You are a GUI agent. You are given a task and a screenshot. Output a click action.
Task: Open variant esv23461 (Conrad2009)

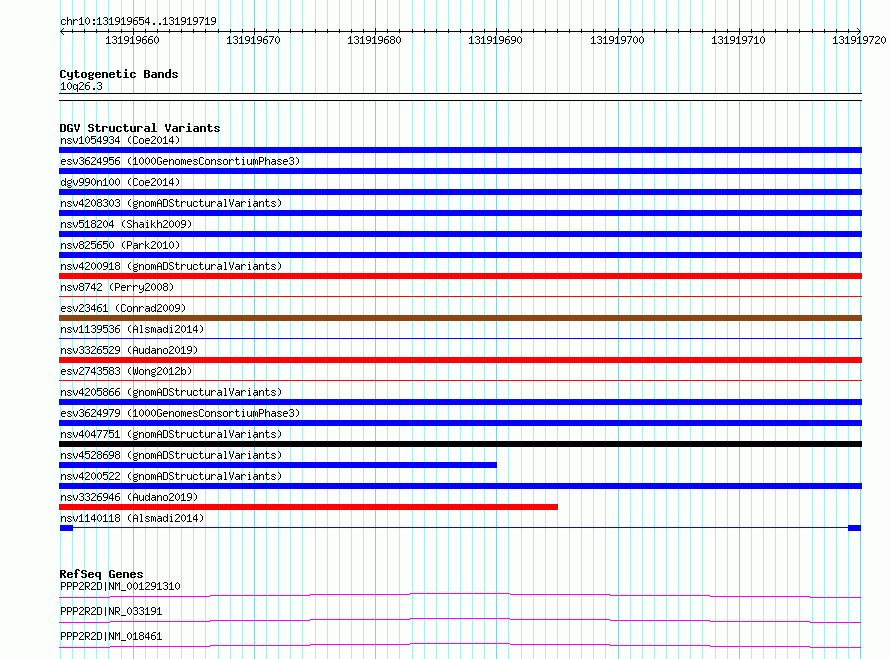coord(123,308)
